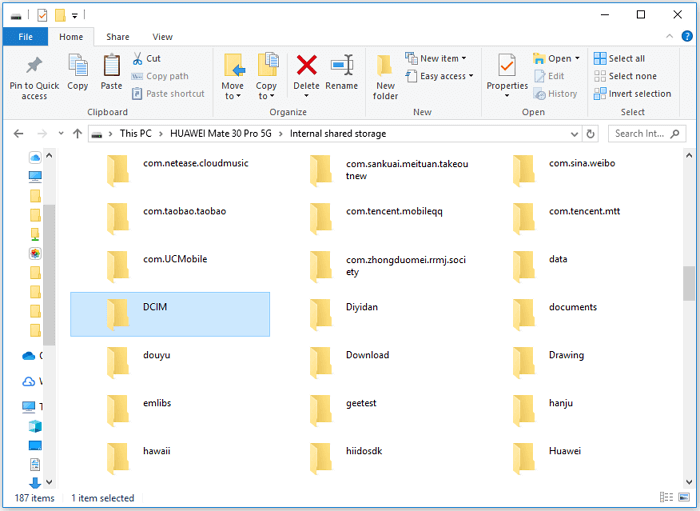Switch to details view in status bar
700x511 pixels.
click(666, 498)
